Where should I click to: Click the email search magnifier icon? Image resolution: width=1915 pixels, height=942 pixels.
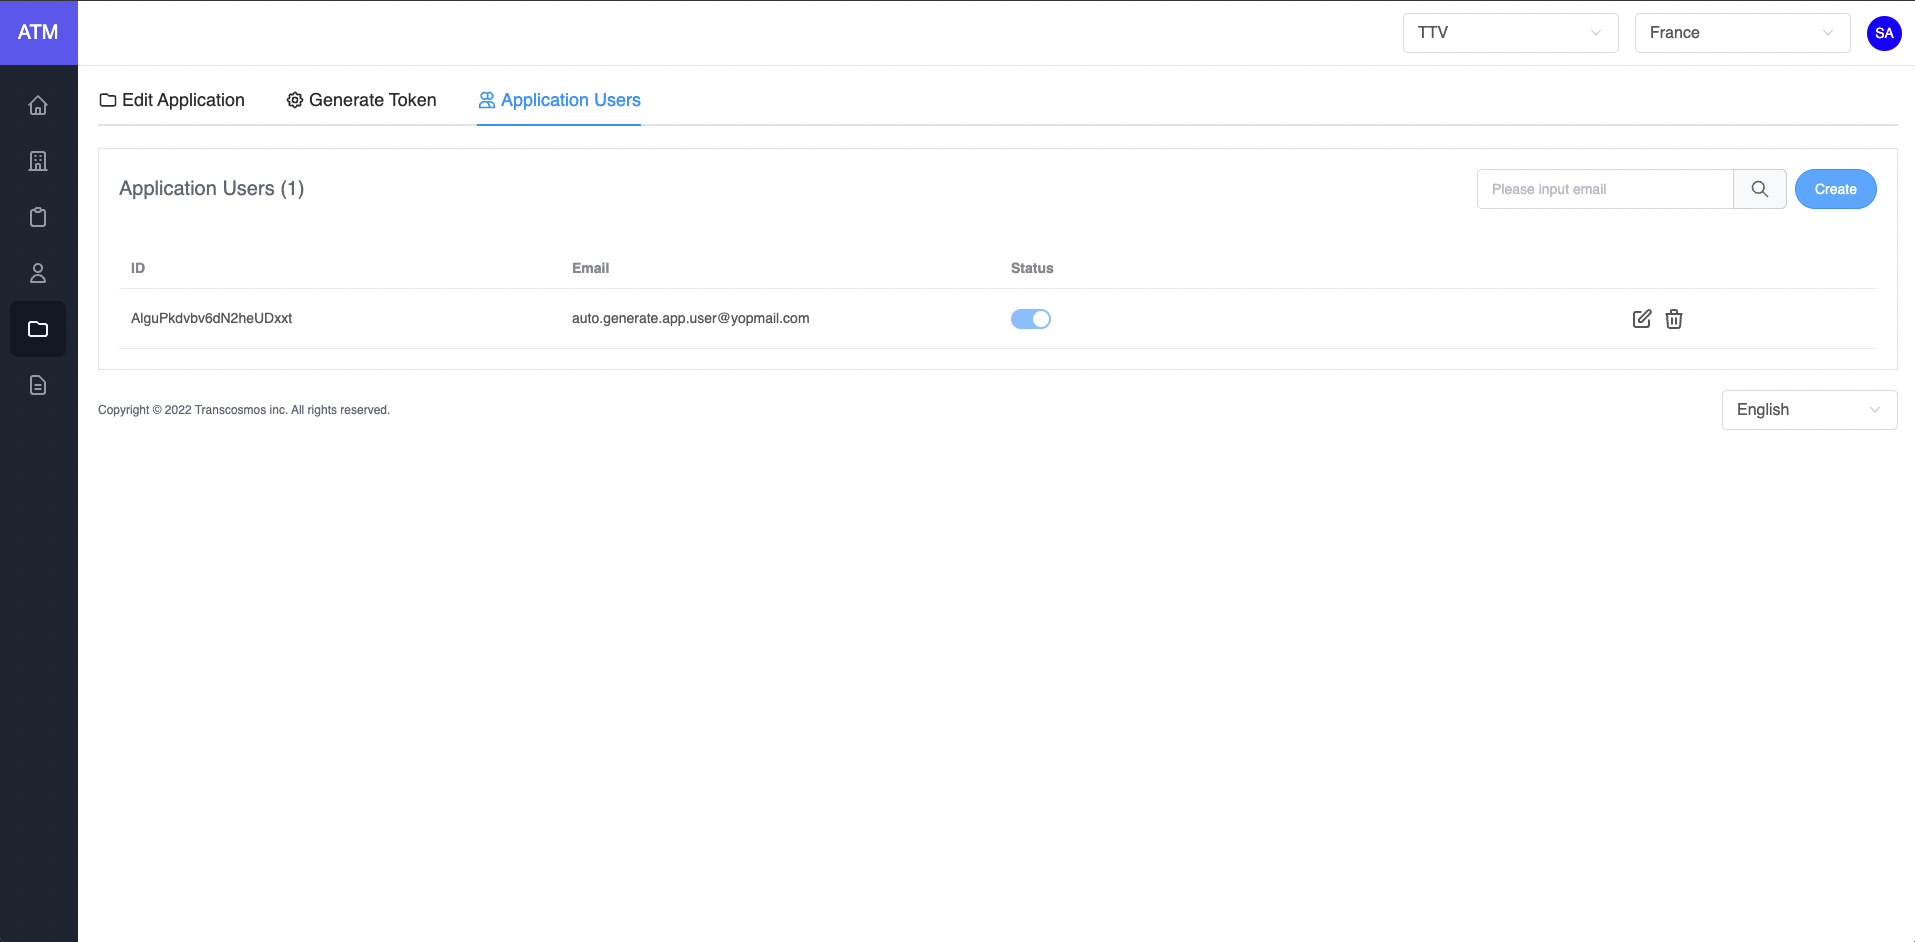coord(1759,189)
